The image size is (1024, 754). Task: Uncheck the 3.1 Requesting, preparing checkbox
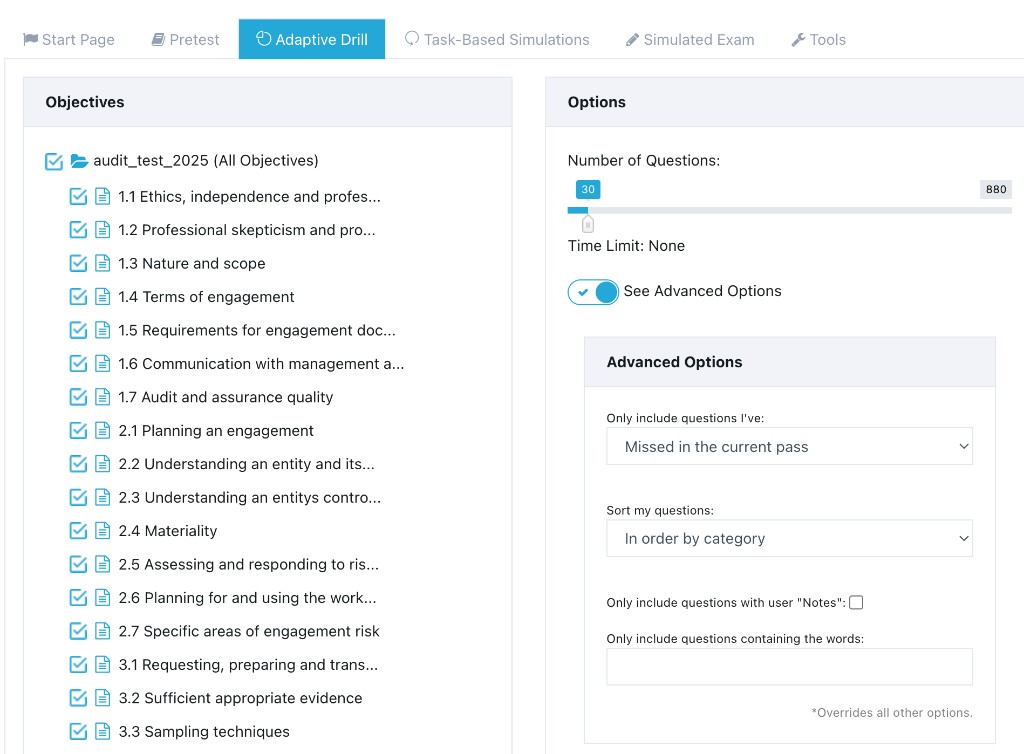[x=78, y=665]
